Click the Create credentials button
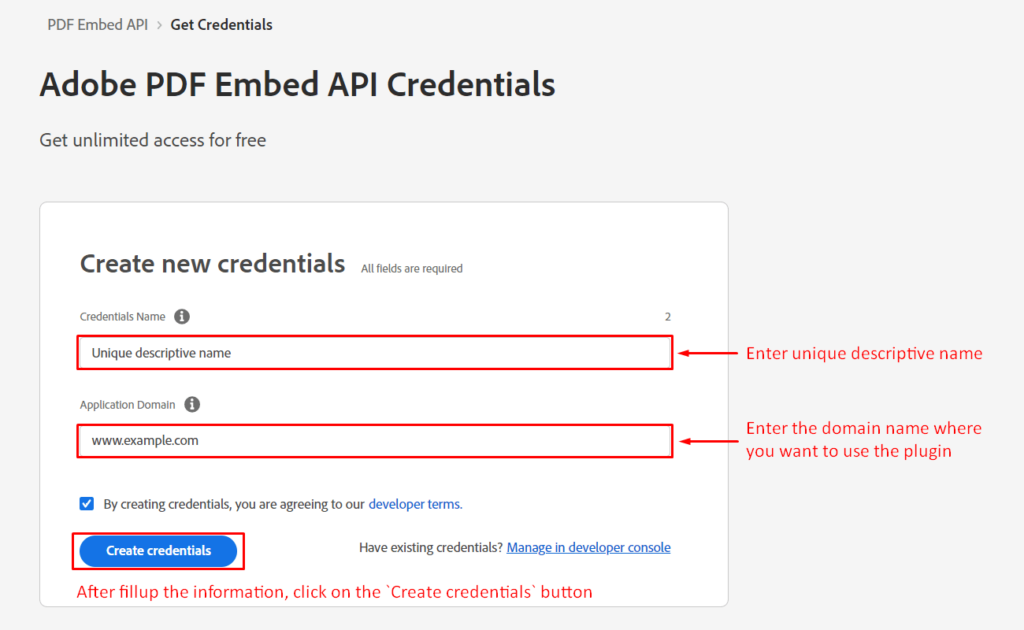Screen dimensions: 1024x630 pos(158,550)
